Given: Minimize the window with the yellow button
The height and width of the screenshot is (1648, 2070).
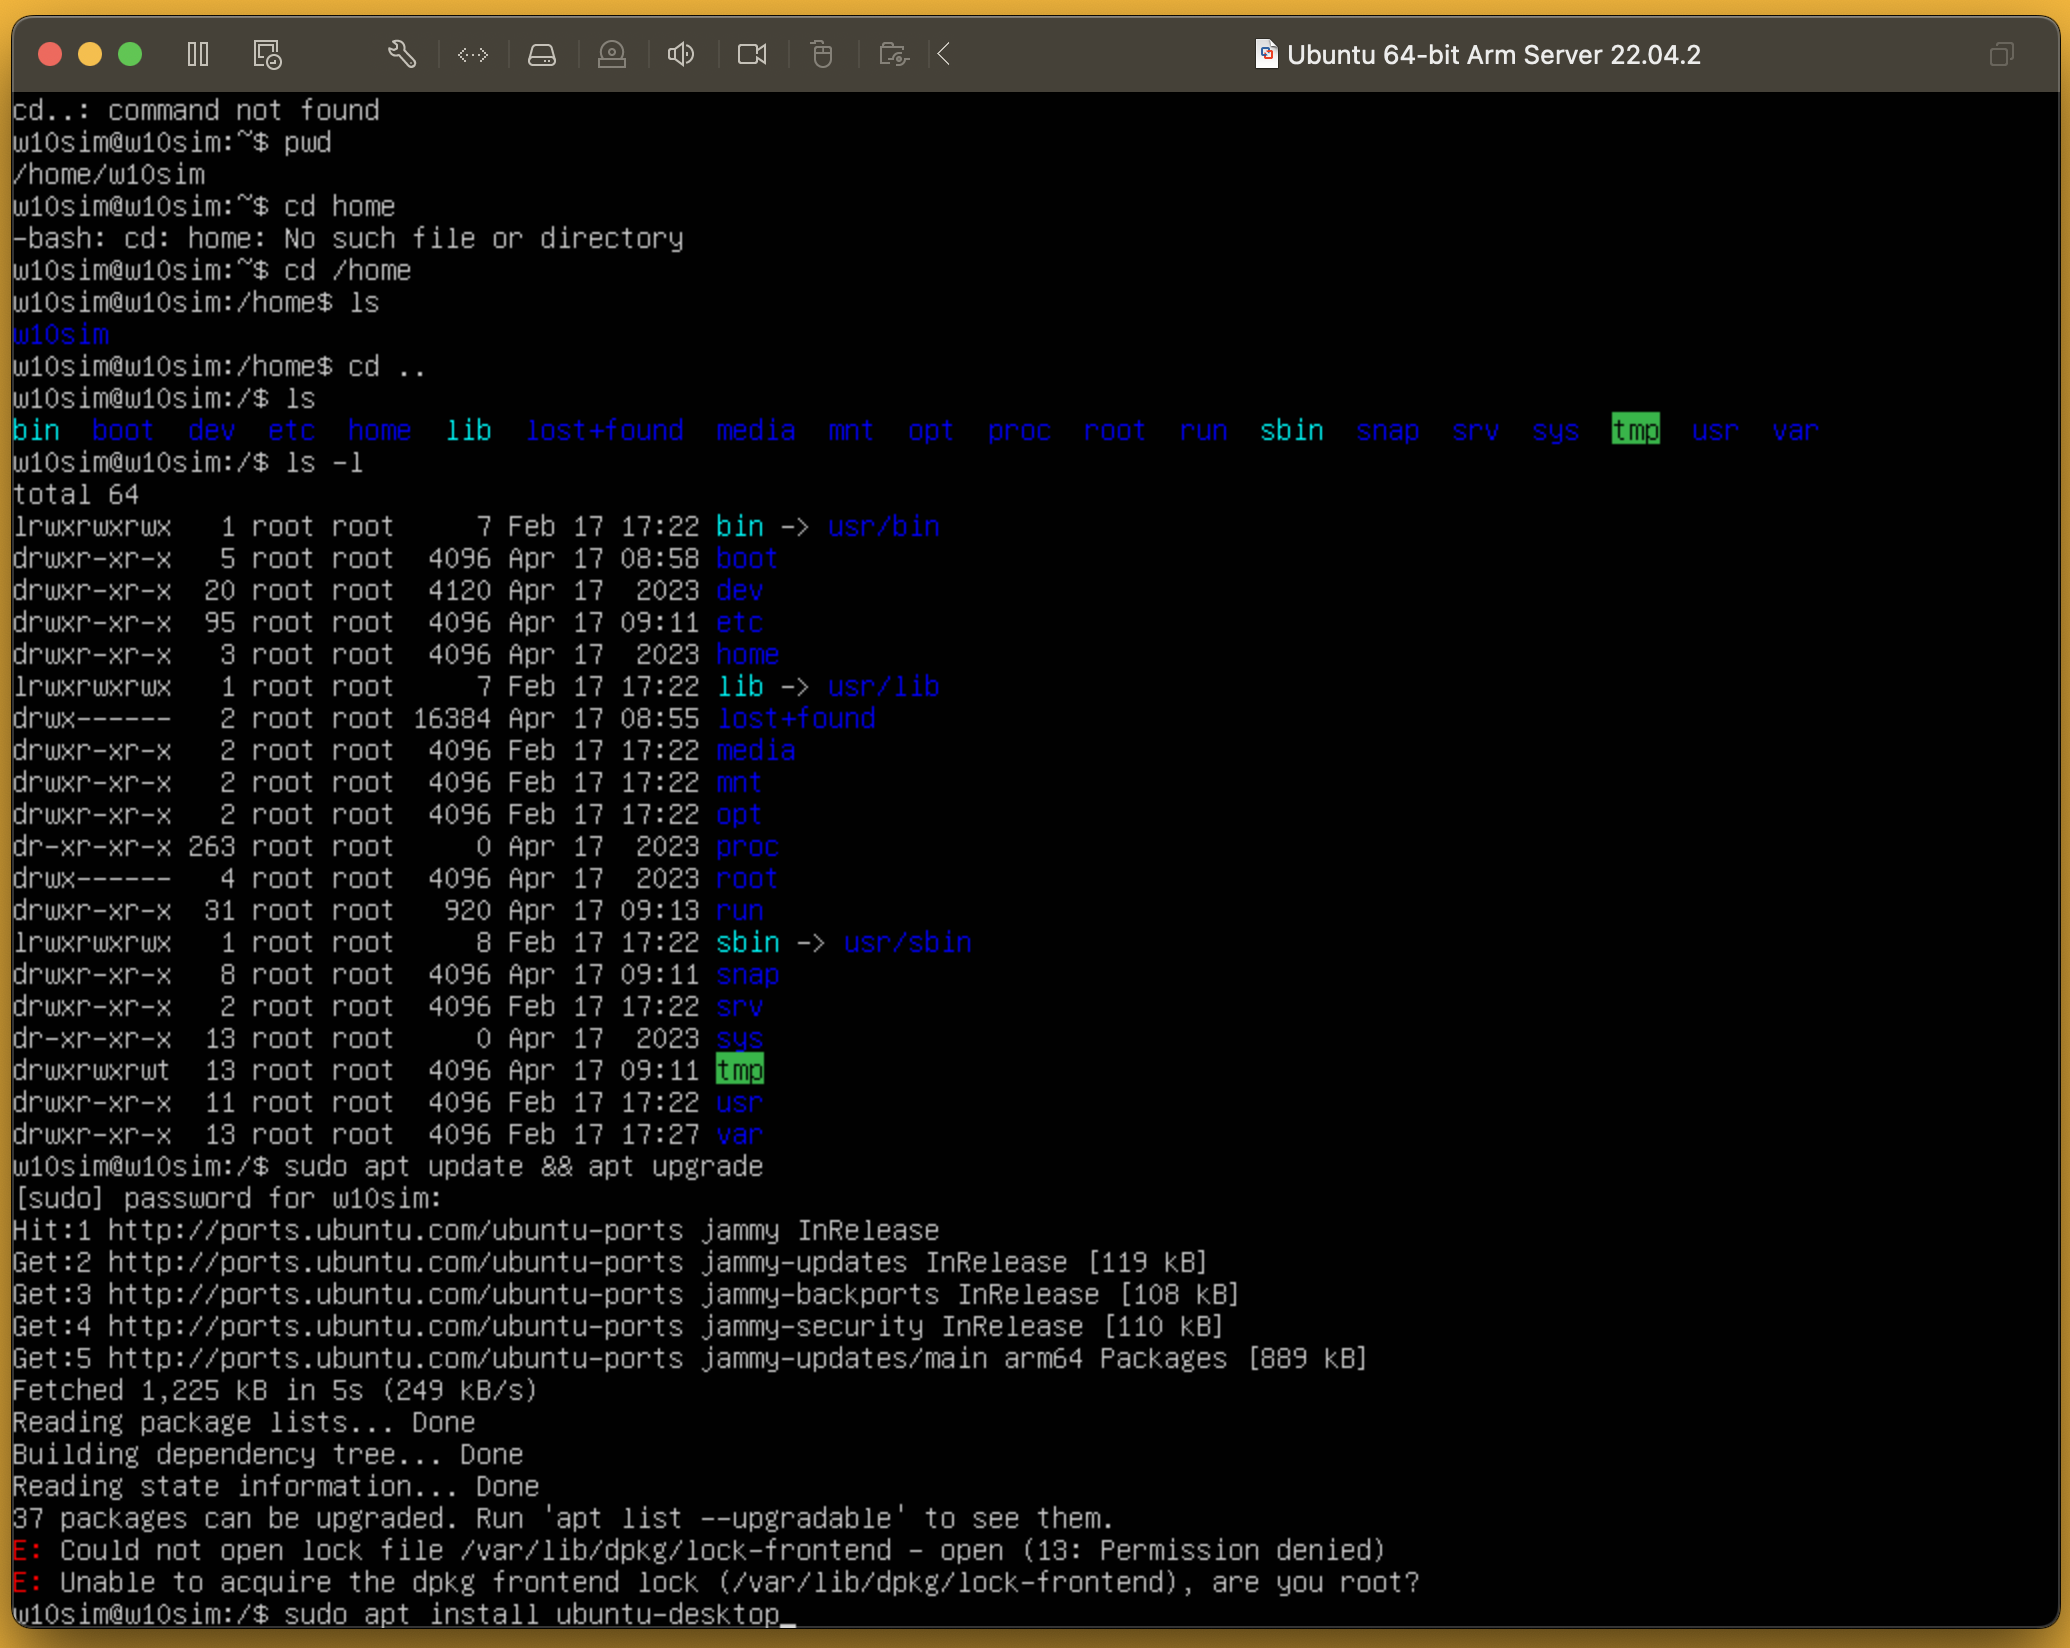Looking at the screenshot, I should (x=90, y=54).
